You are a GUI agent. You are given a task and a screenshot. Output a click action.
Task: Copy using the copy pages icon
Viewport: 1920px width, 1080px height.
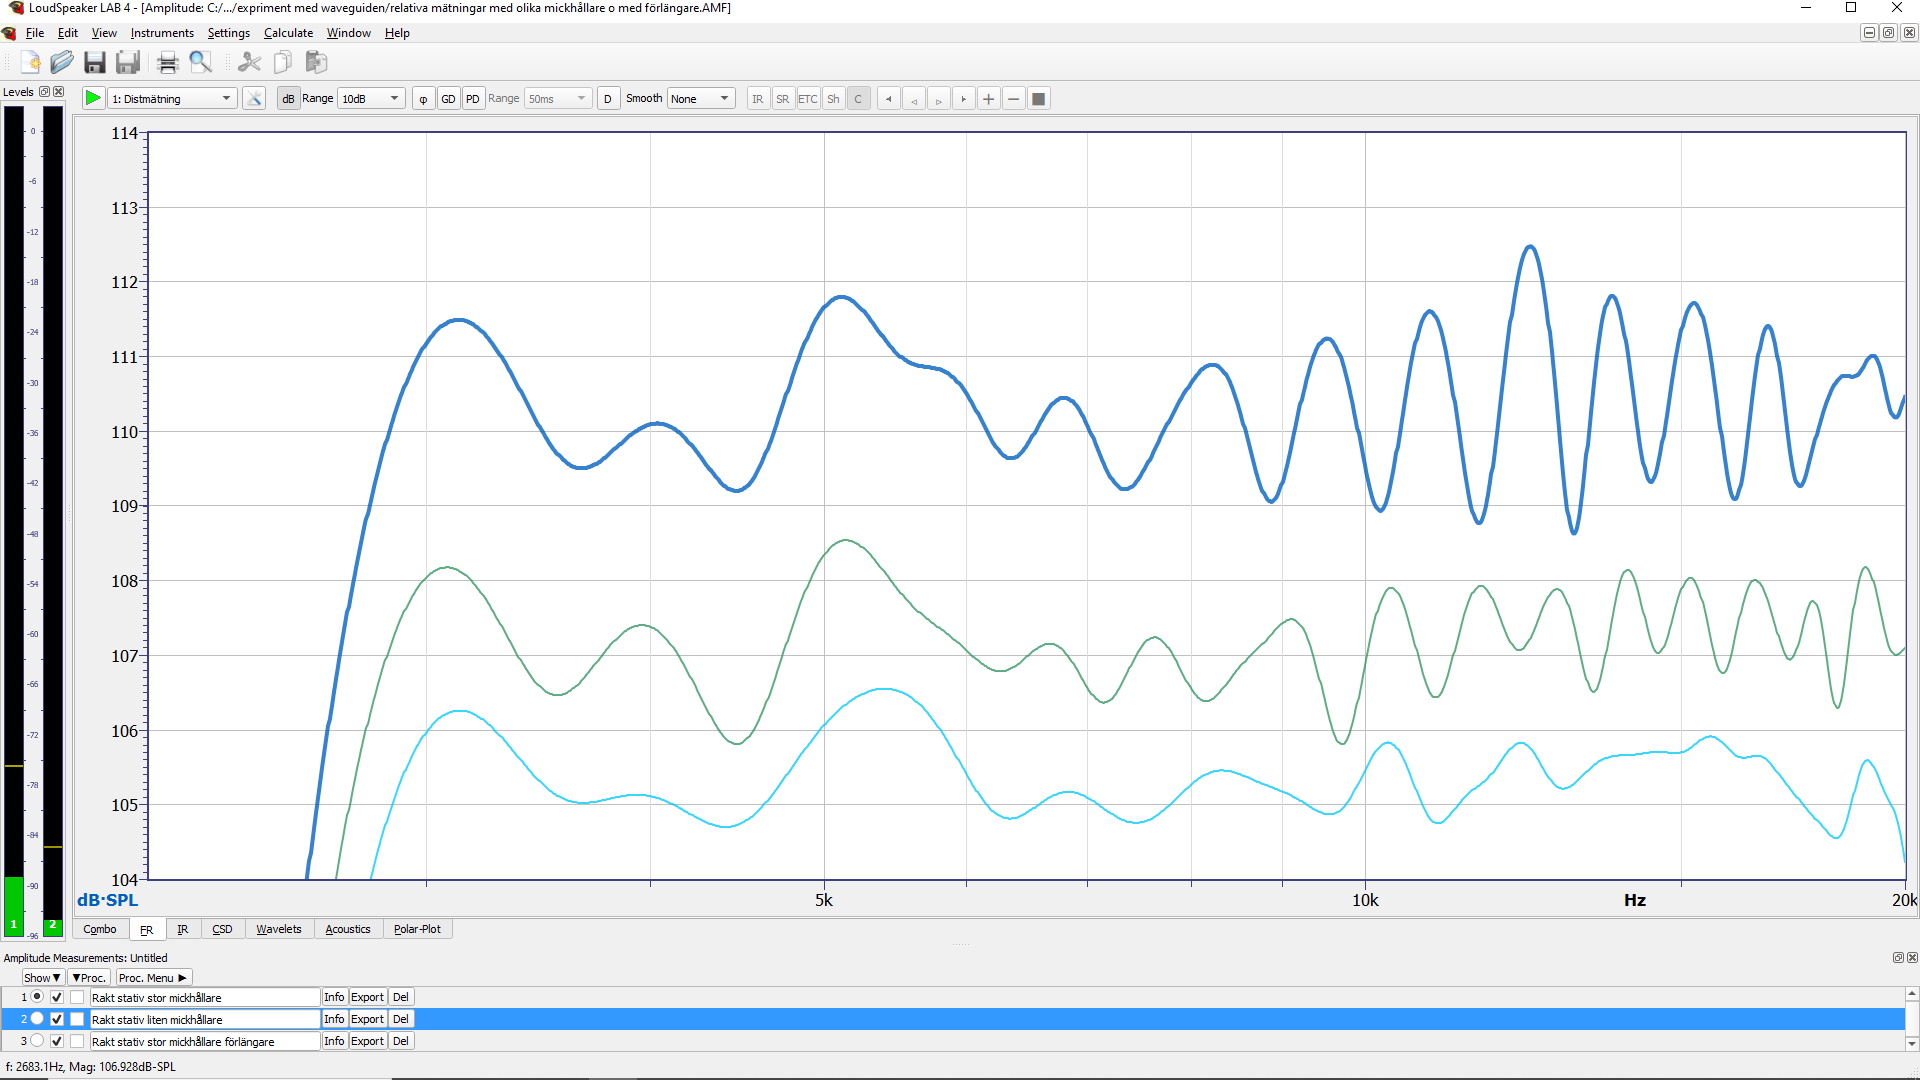pyautogui.click(x=283, y=62)
